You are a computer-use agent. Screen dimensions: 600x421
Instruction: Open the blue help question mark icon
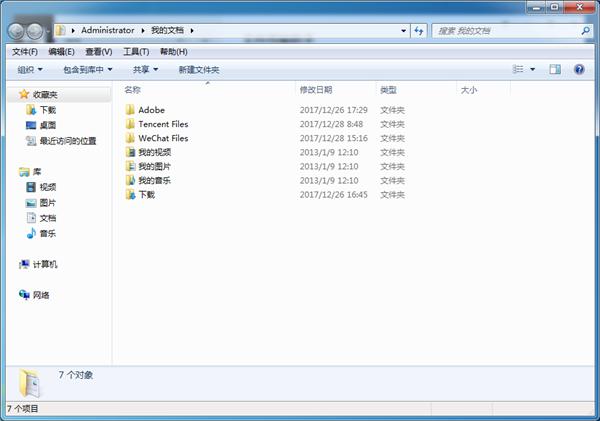(579, 69)
